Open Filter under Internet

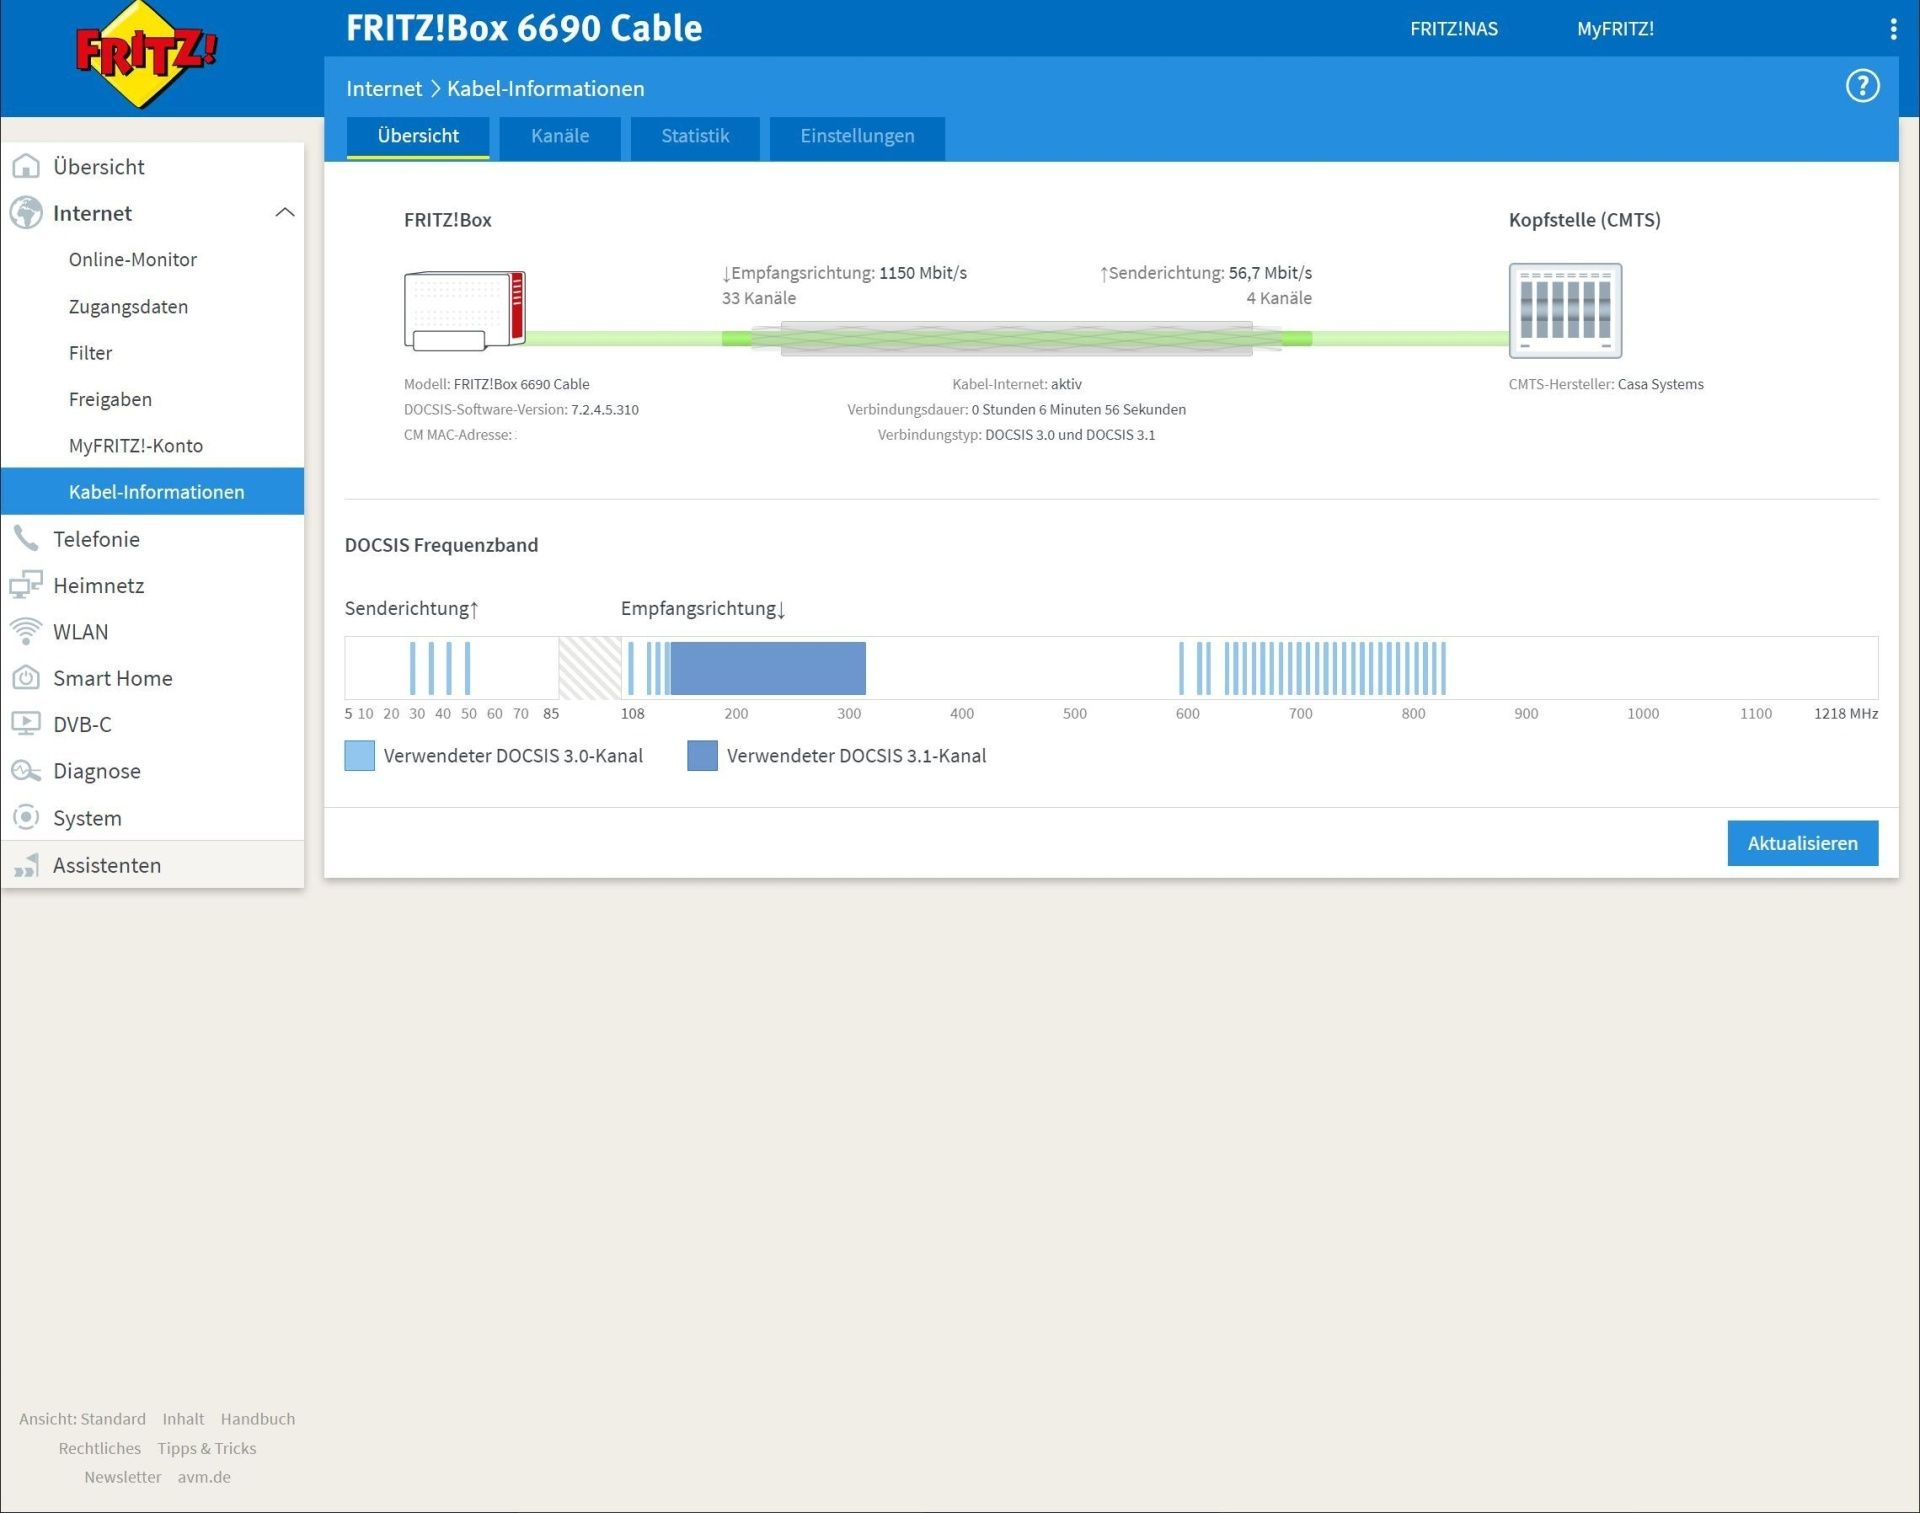coord(90,353)
